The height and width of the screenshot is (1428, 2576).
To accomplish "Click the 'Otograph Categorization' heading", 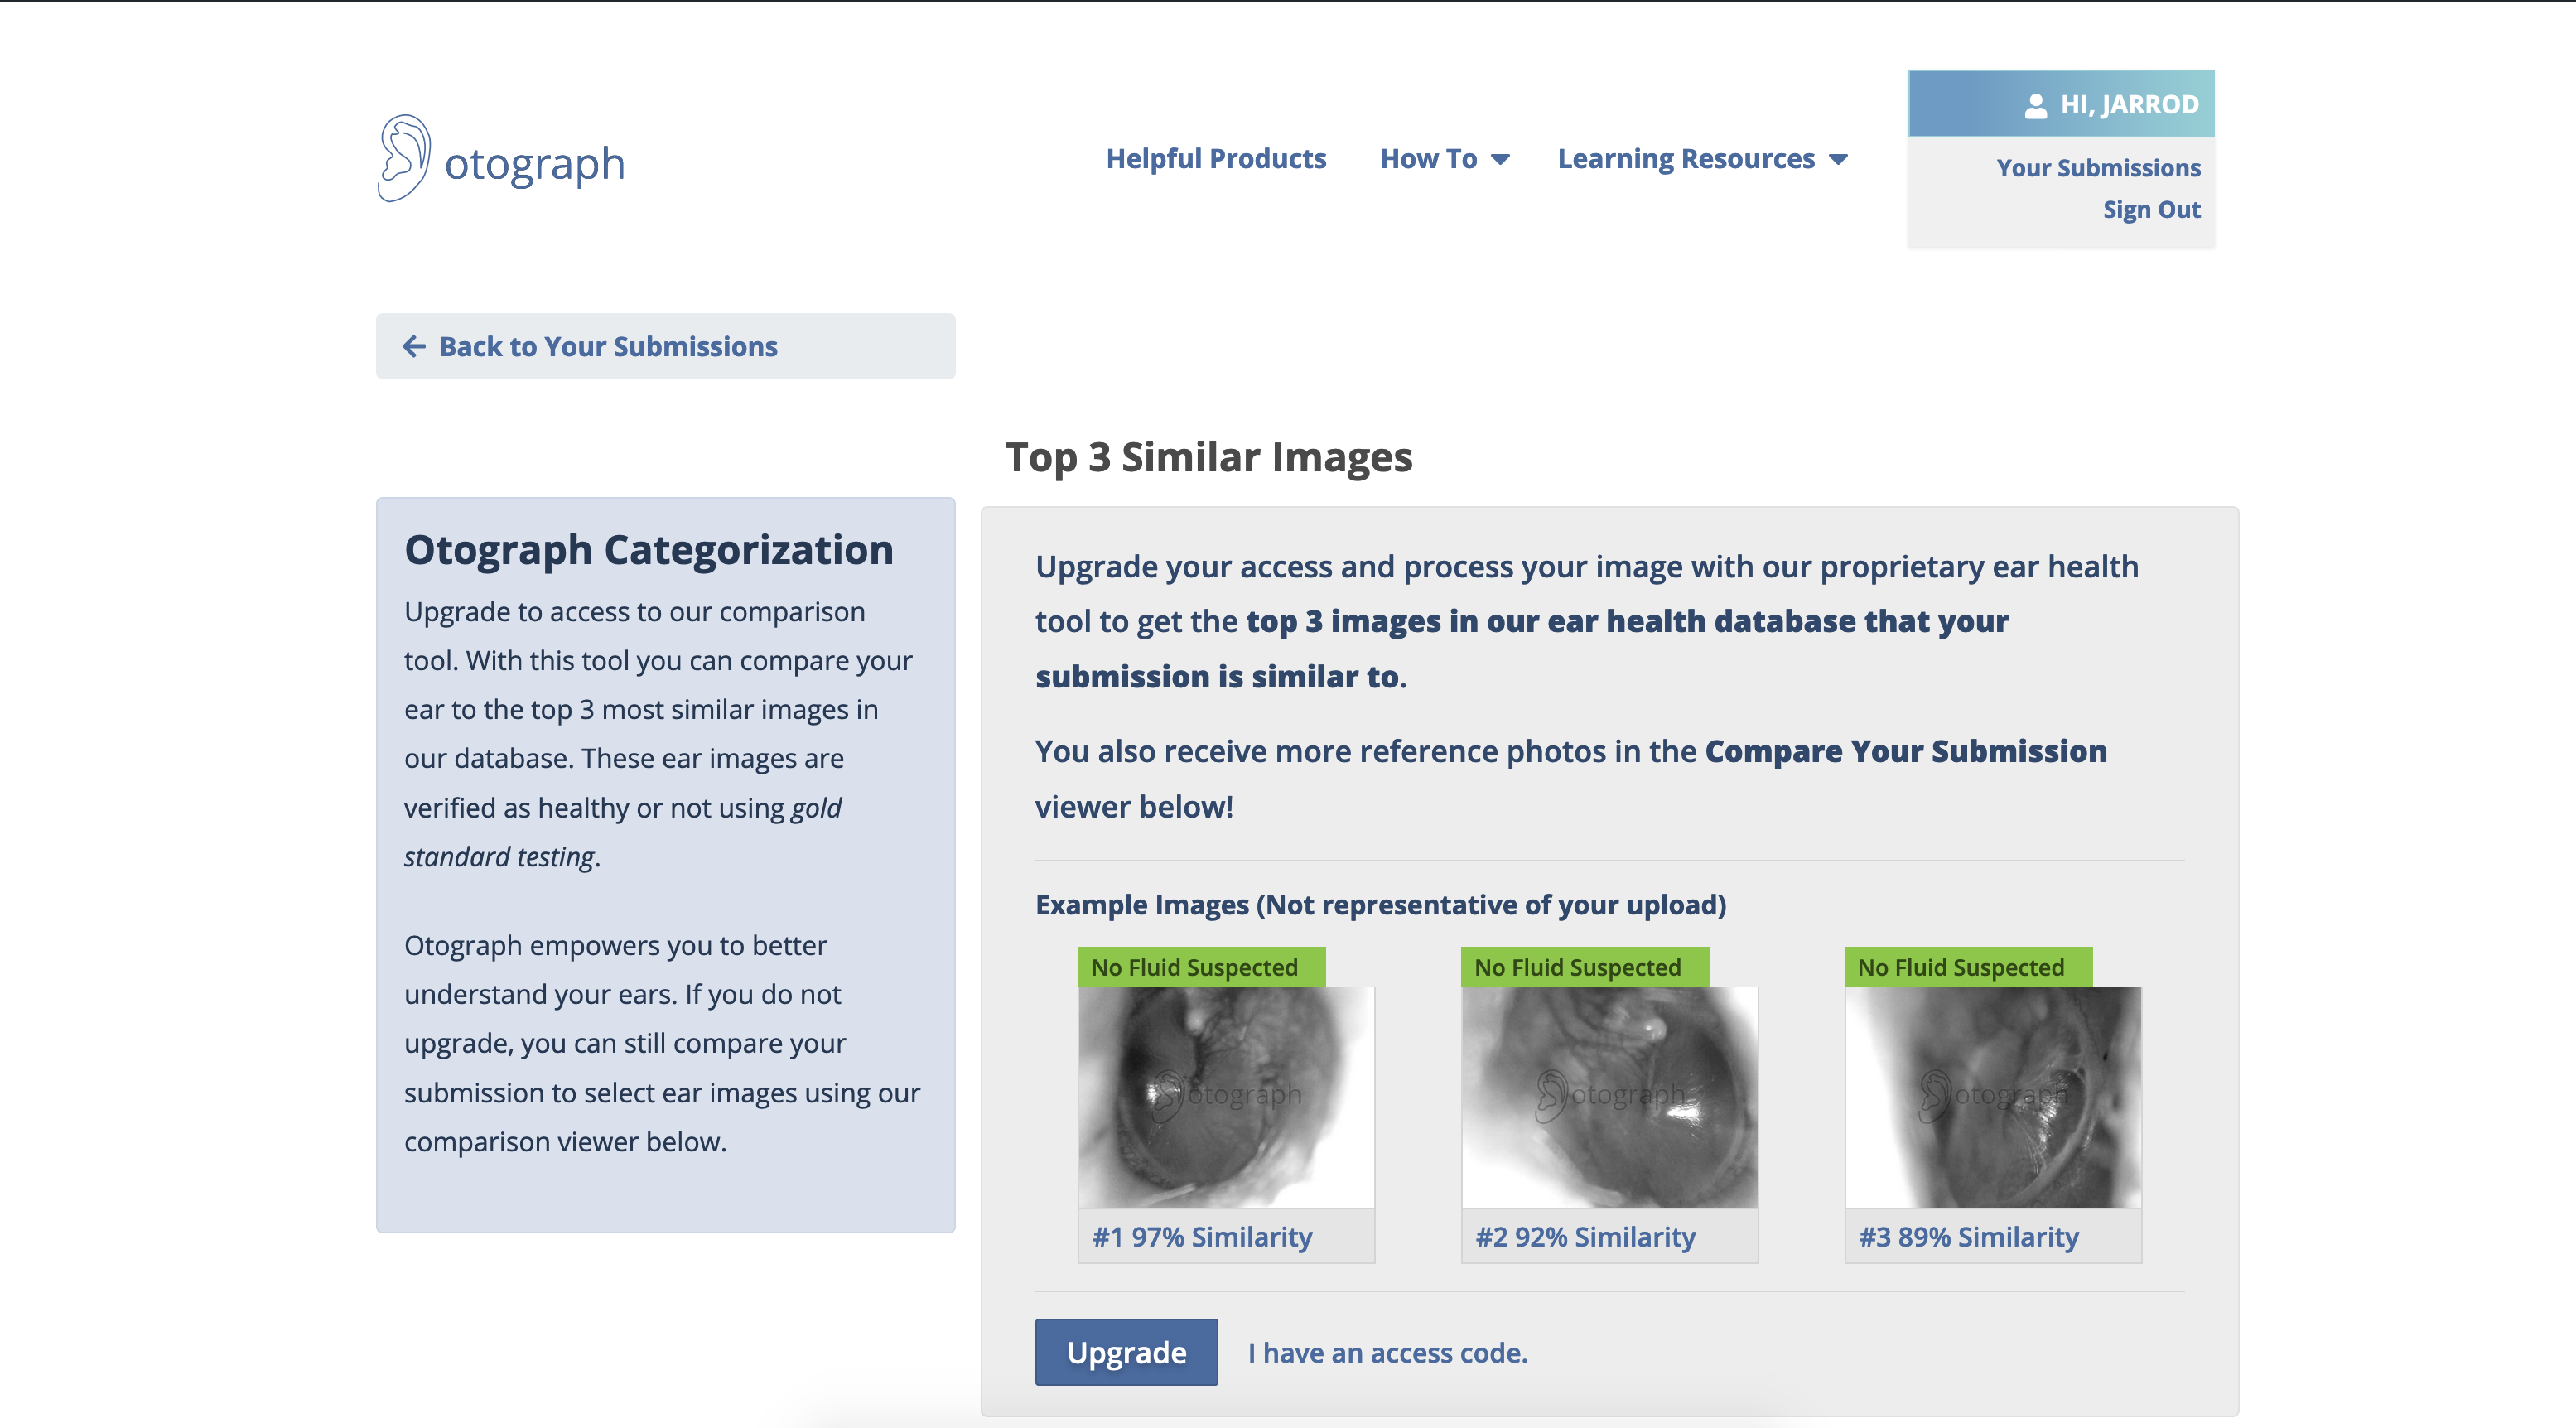I will (649, 550).
